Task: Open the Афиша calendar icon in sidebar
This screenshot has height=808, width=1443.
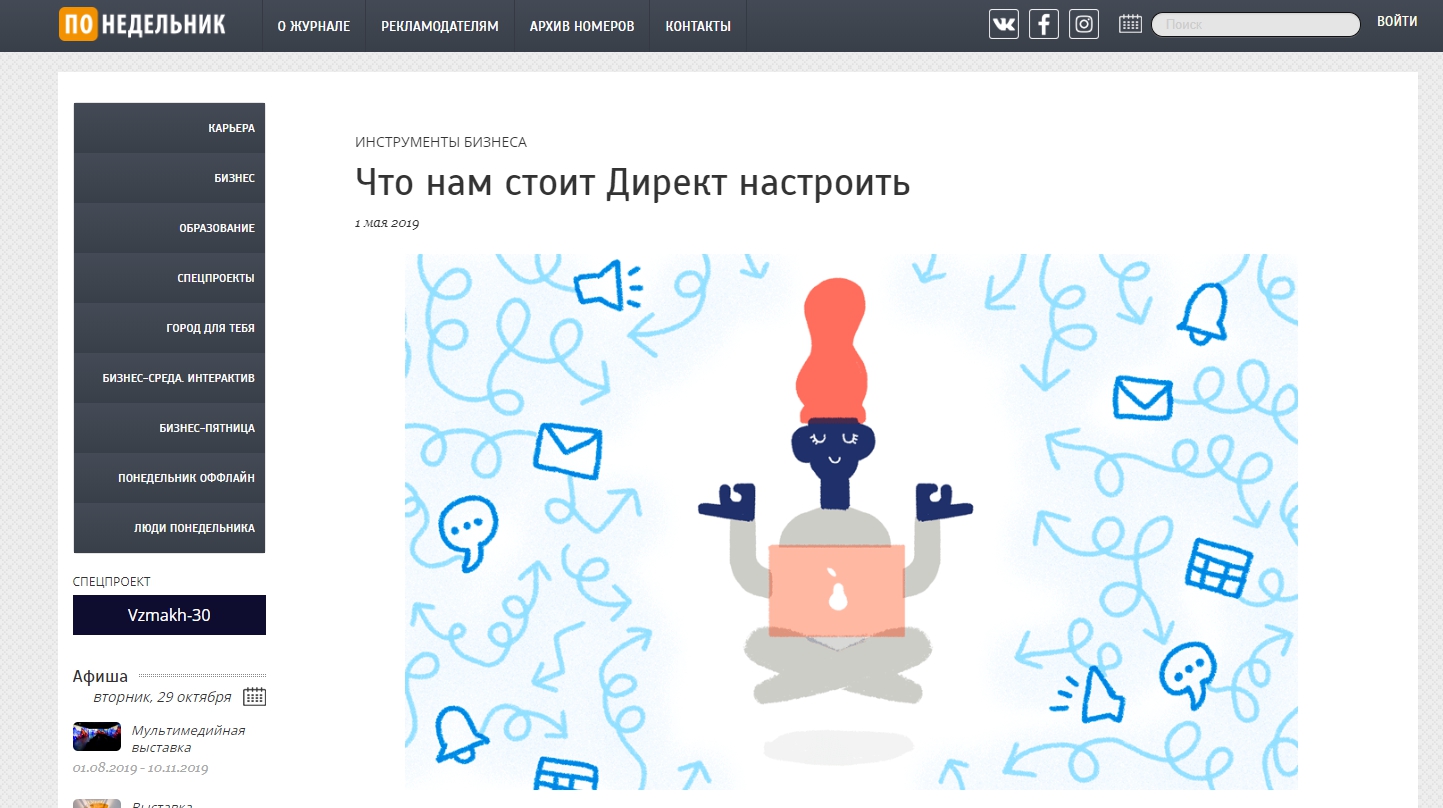Action: click(x=254, y=697)
